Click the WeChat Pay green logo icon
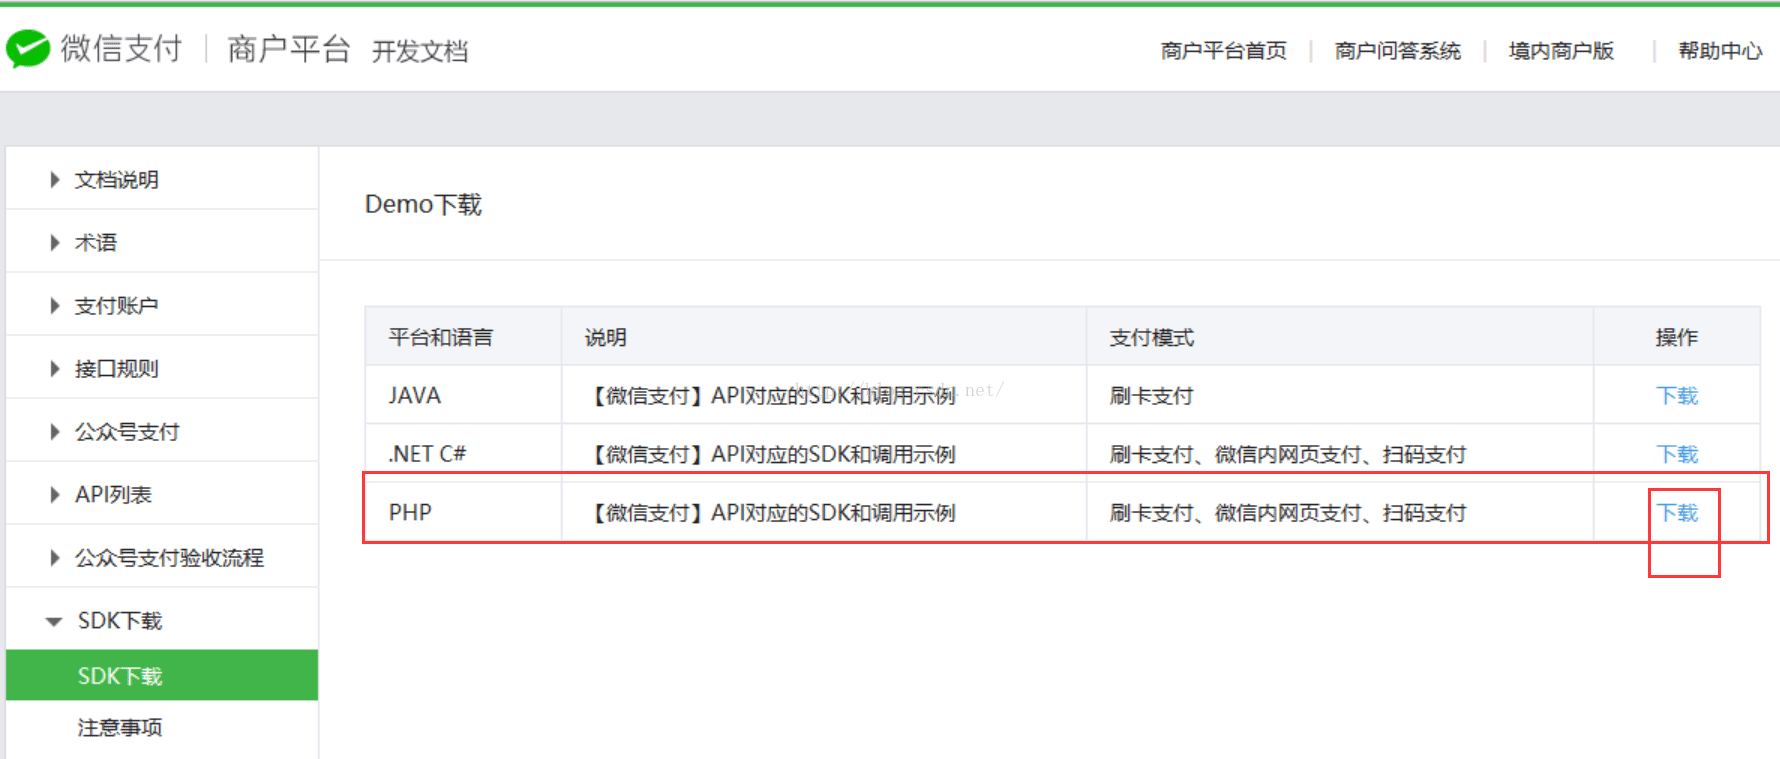The height and width of the screenshot is (759, 1780). [x=28, y=48]
